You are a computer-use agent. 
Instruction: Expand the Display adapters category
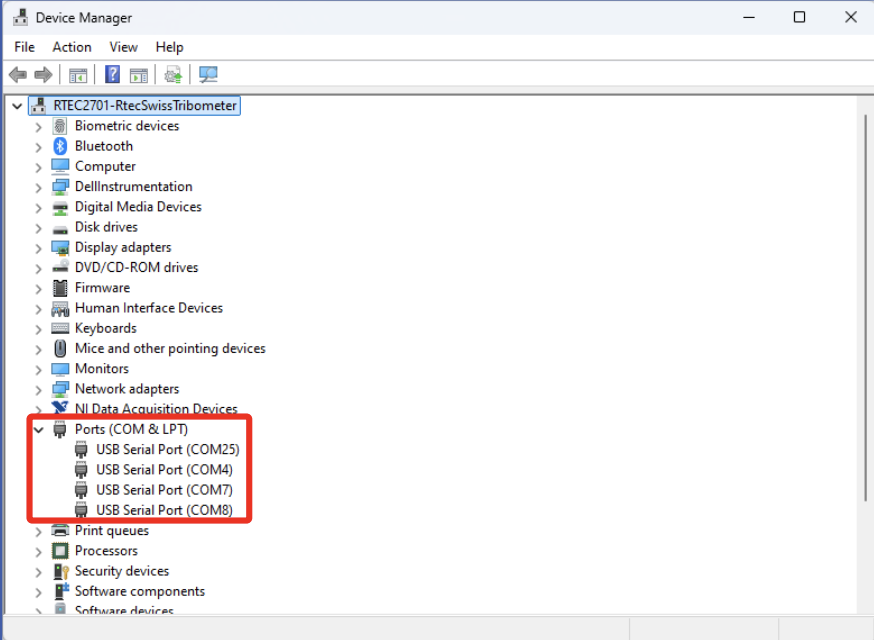coord(38,248)
